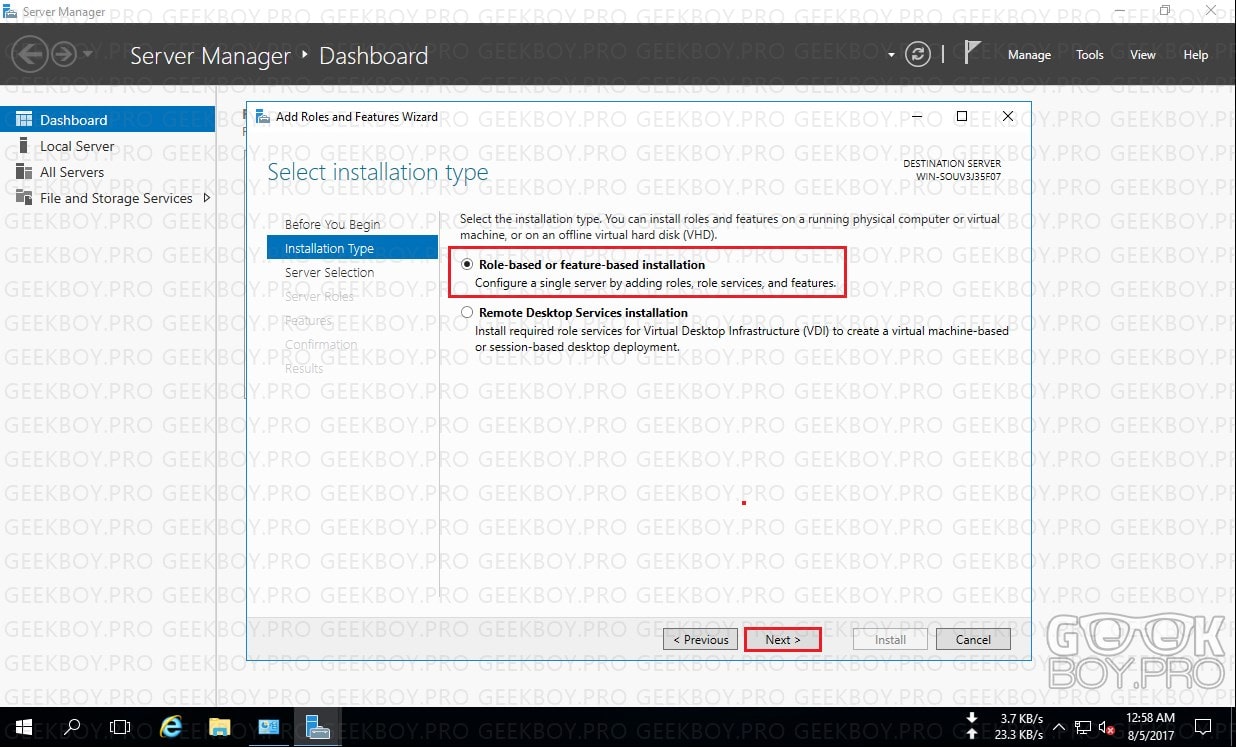Open the Manage menu
The image size is (1236, 747).
pos(1029,55)
